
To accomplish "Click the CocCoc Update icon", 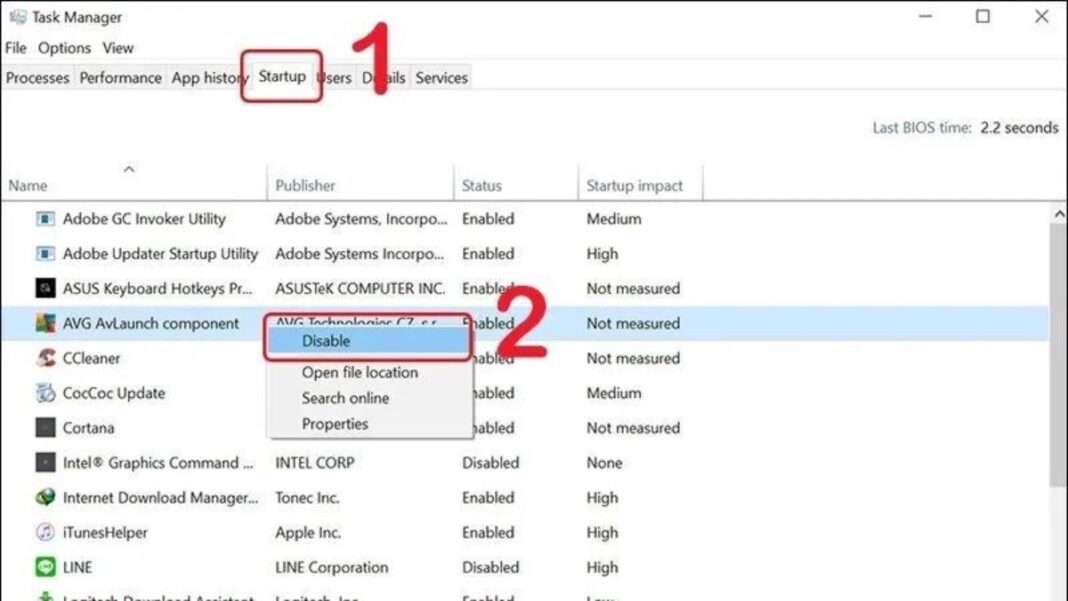I will point(45,392).
